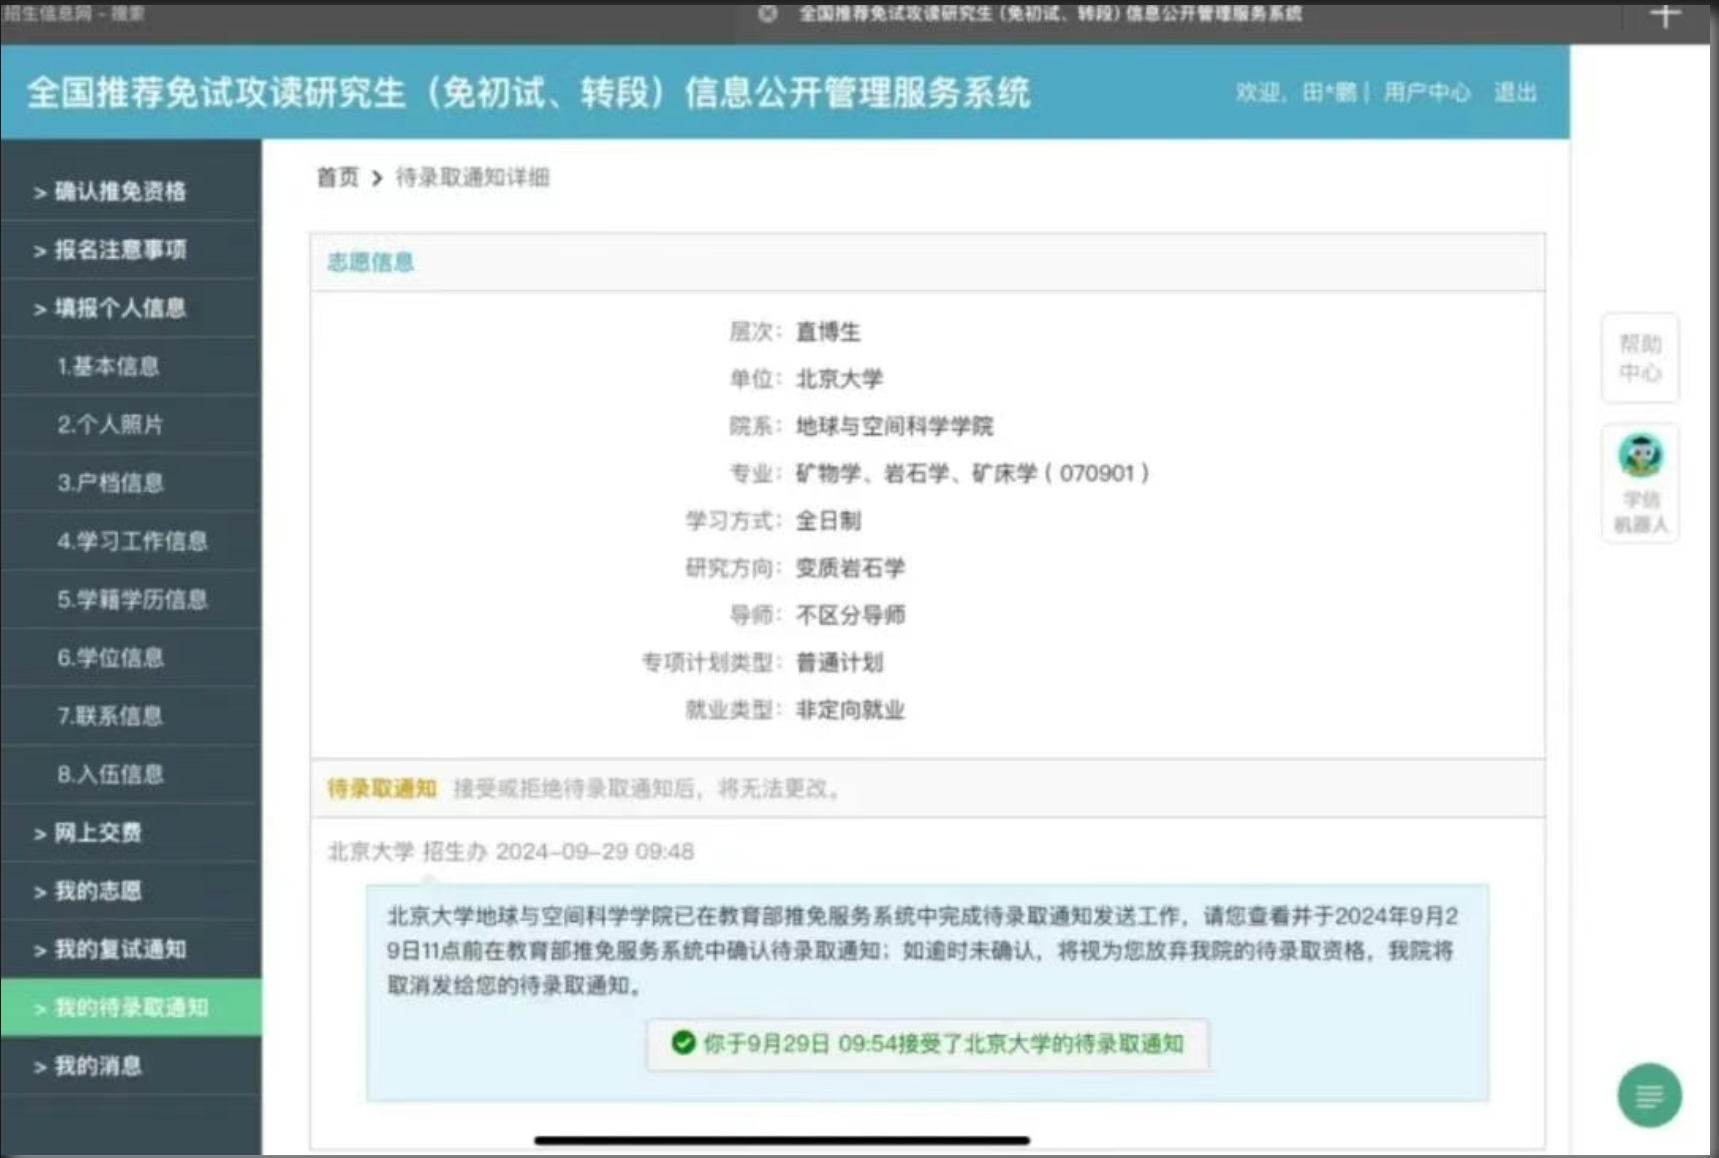Click the close icon on browser tab
Image resolution: width=1719 pixels, height=1158 pixels.
click(767, 14)
